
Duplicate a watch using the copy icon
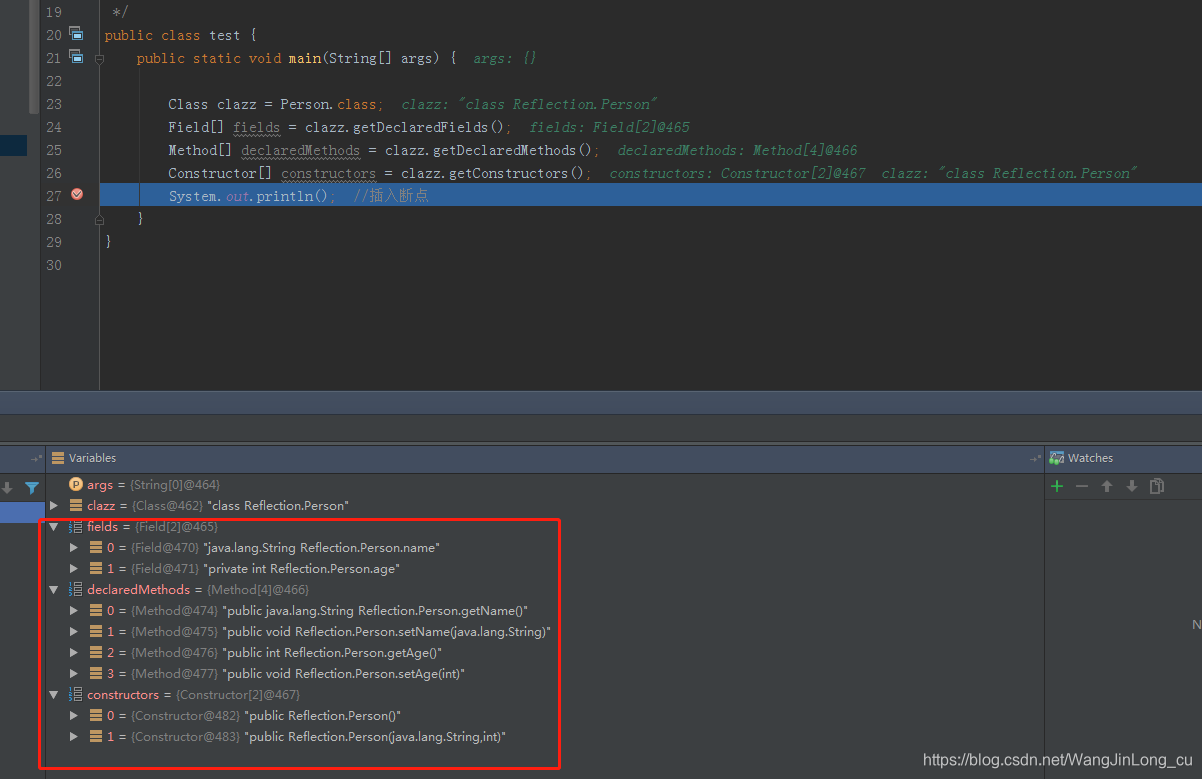click(1156, 486)
